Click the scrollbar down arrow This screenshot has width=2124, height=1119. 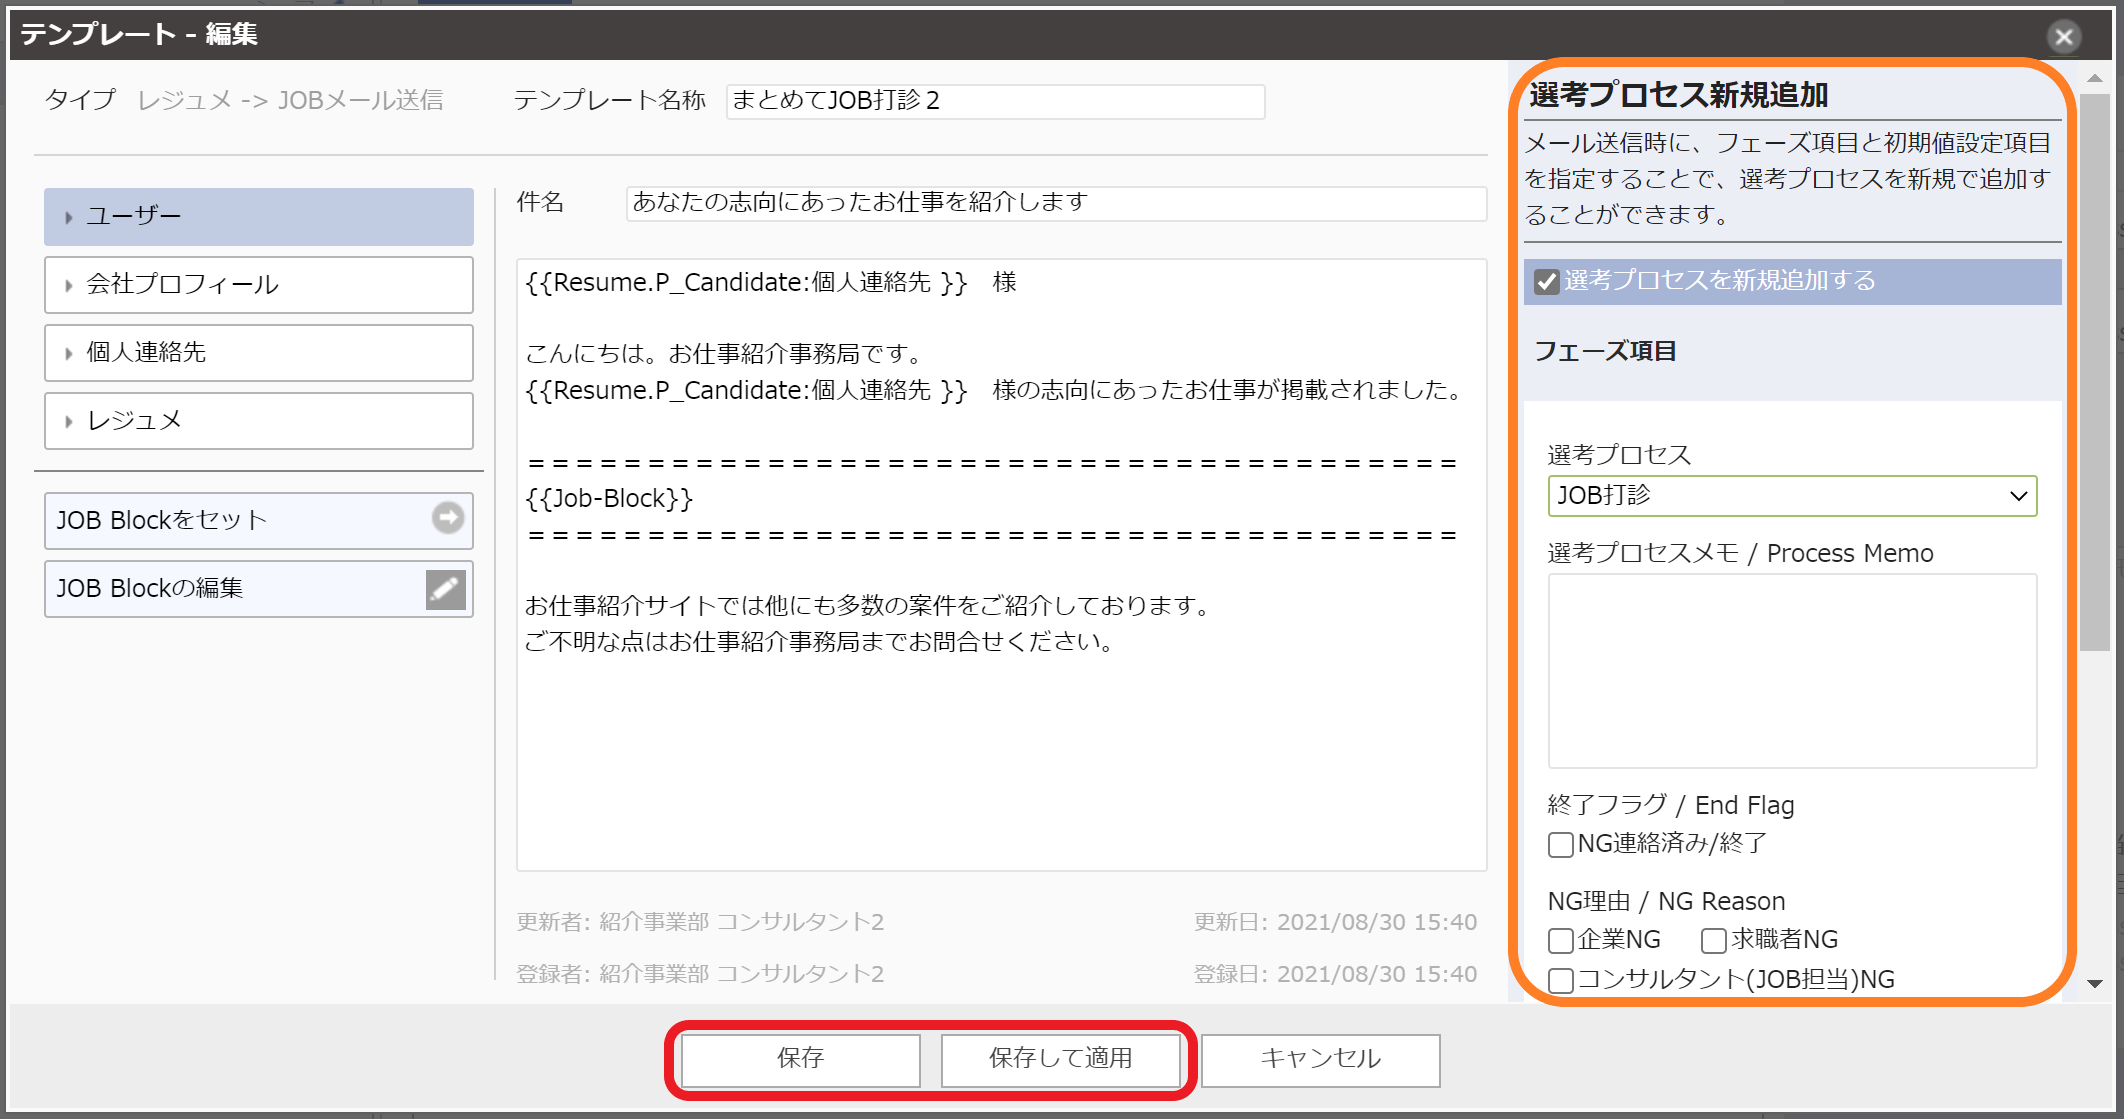pyautogui.click(x=2094, y=984)
